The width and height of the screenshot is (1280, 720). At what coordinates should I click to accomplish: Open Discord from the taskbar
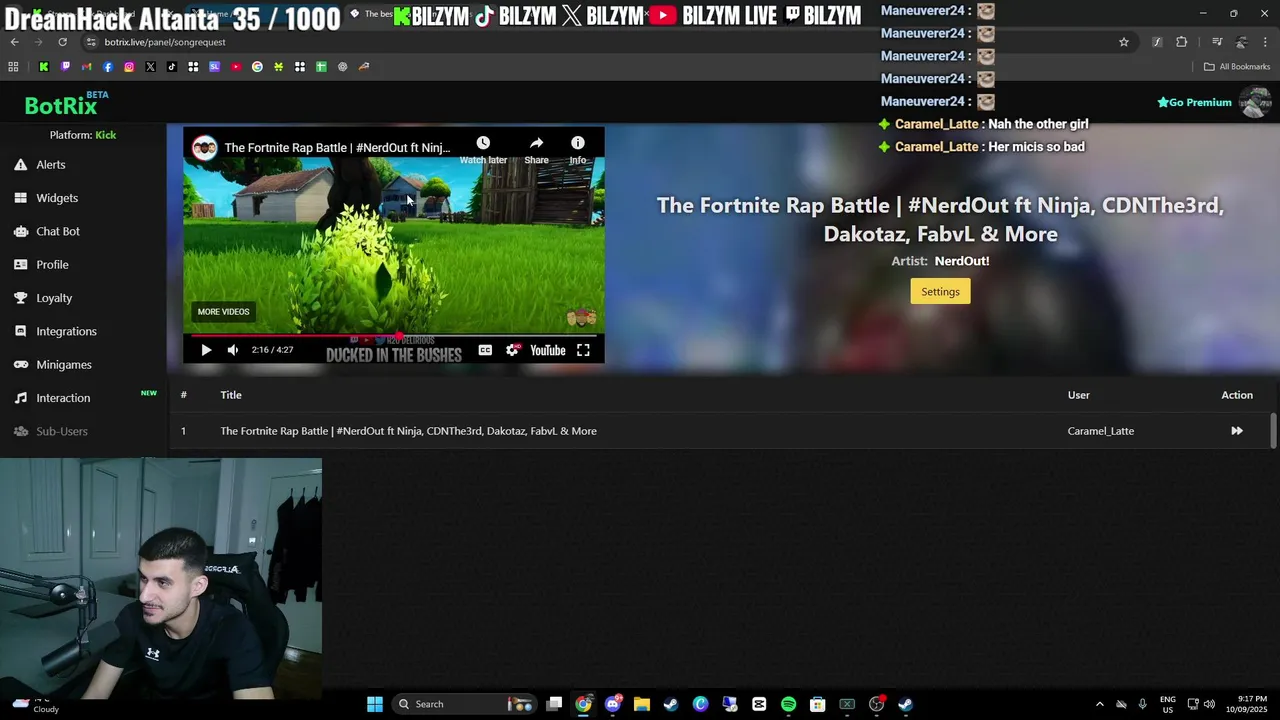click(x=612, y=704)
